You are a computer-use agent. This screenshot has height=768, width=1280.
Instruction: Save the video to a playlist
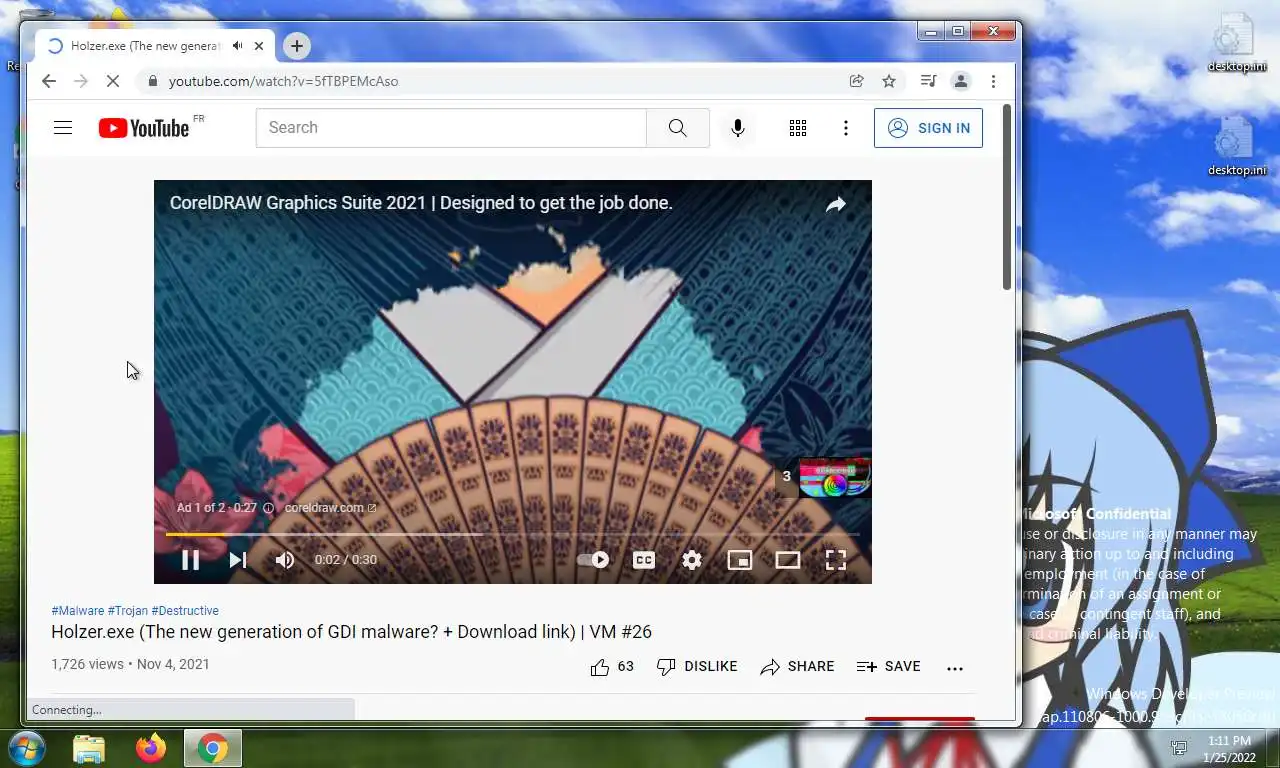tap(889, 667)
